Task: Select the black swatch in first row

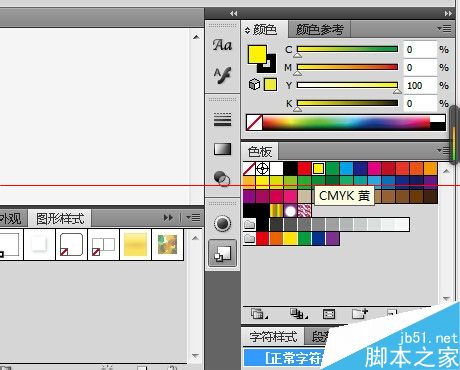Action: (x=290, y=169)
